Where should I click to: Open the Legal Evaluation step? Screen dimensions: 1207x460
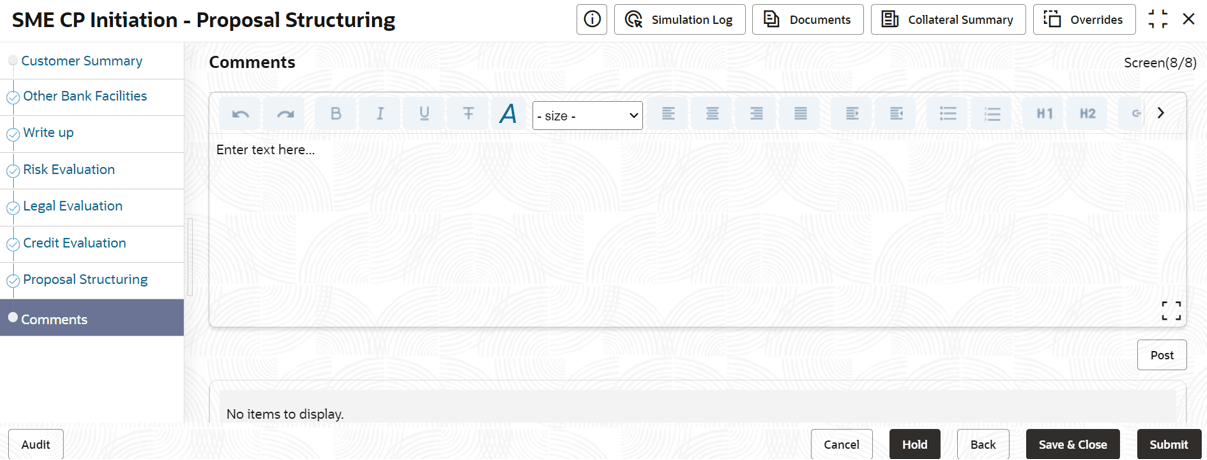(x=73, y=206)
